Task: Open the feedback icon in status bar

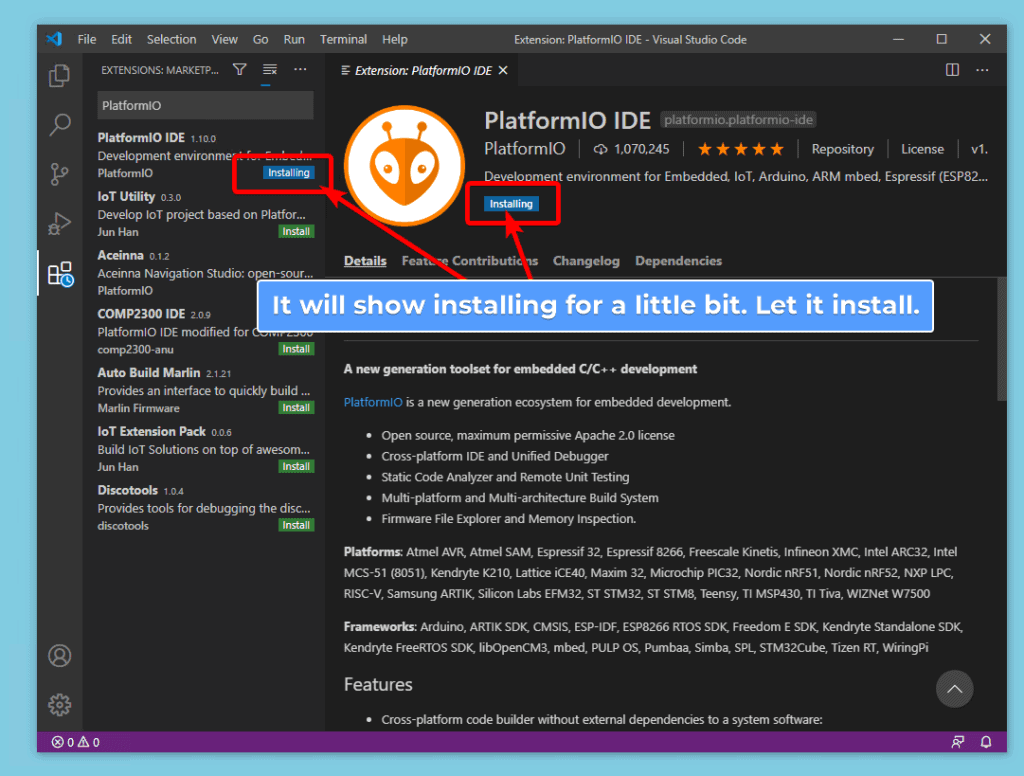Action: (x=957, y=742)
